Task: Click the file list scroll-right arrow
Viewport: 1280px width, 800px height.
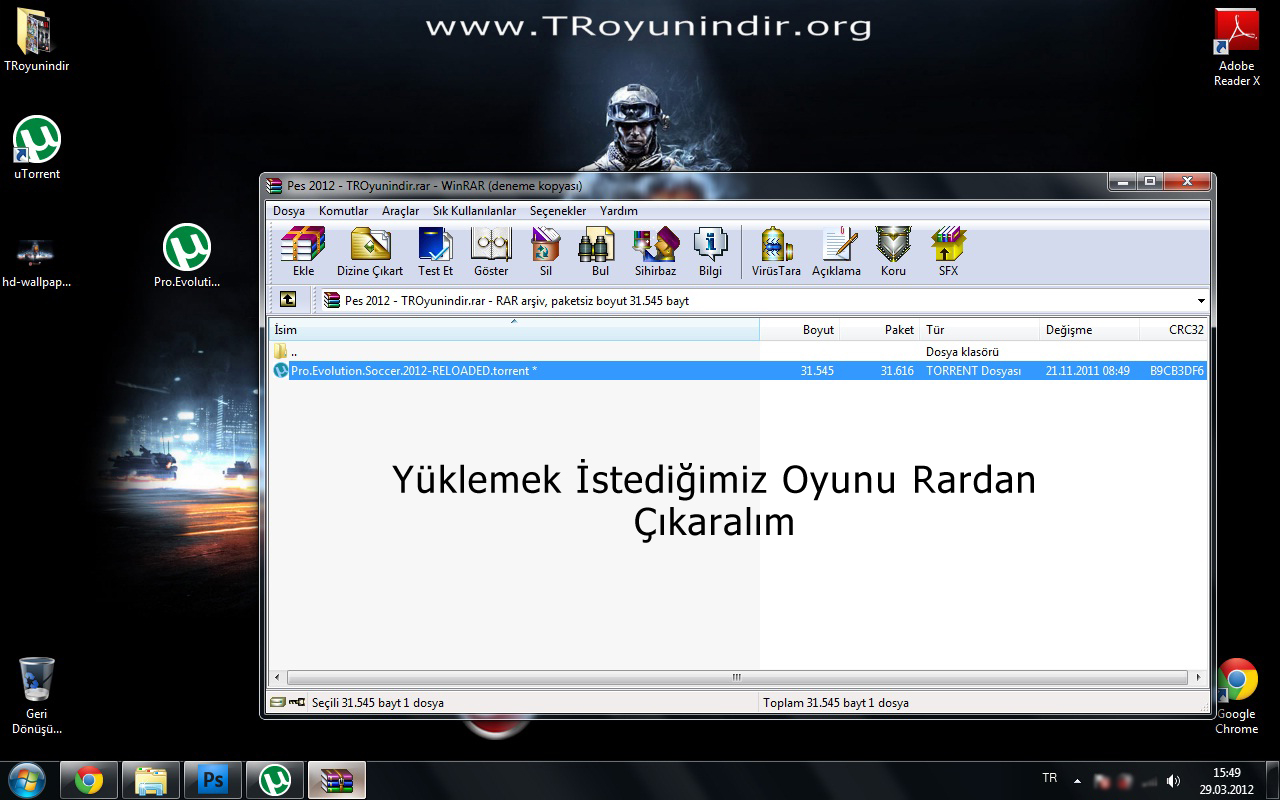Action: point(1200,677)
